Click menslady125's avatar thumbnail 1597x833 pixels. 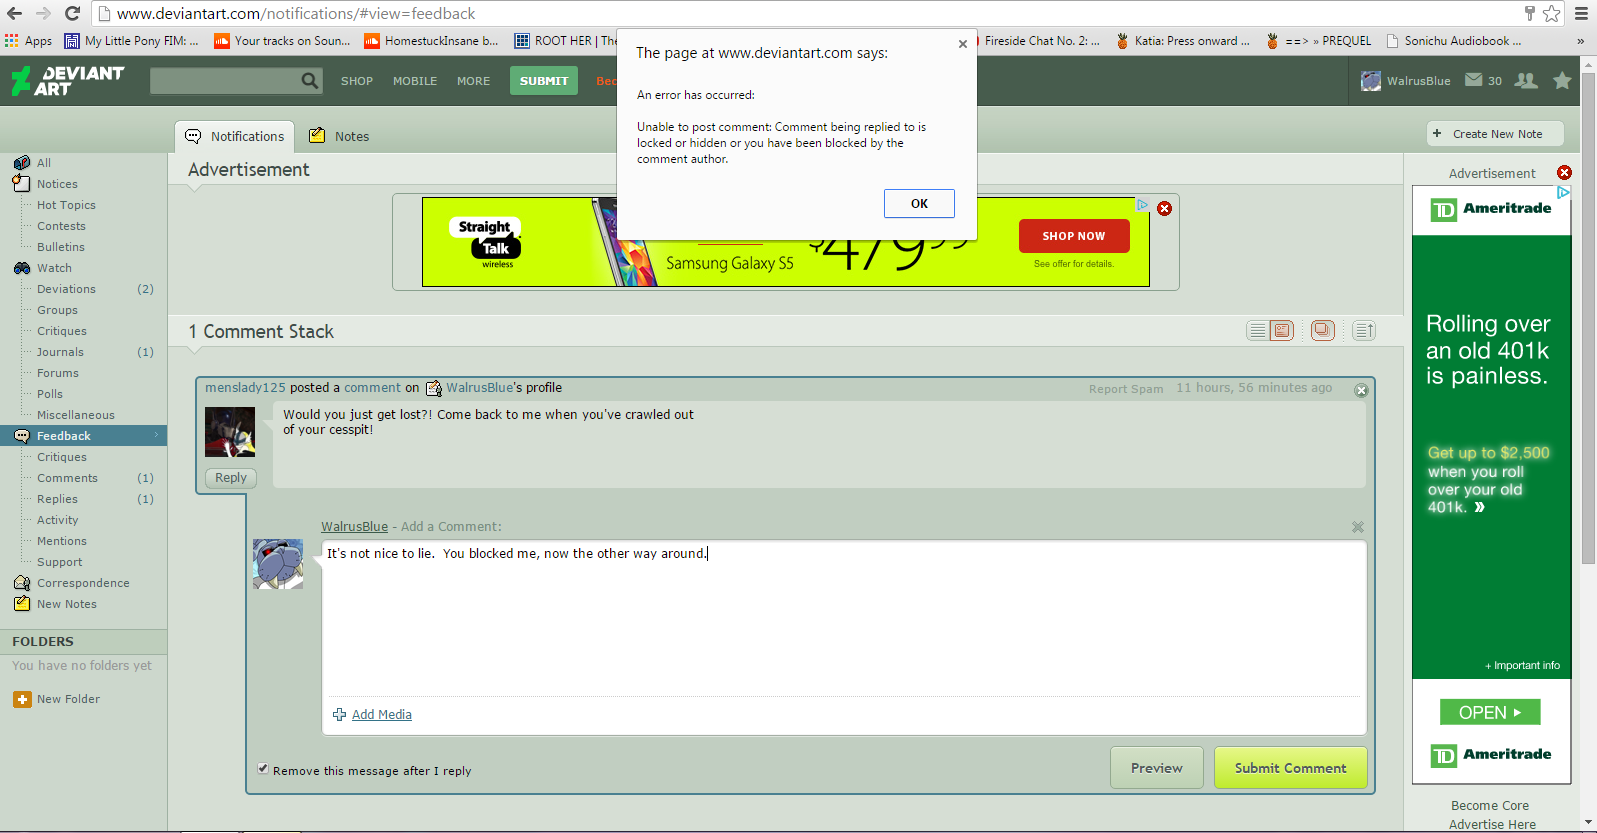pos(230,432)
